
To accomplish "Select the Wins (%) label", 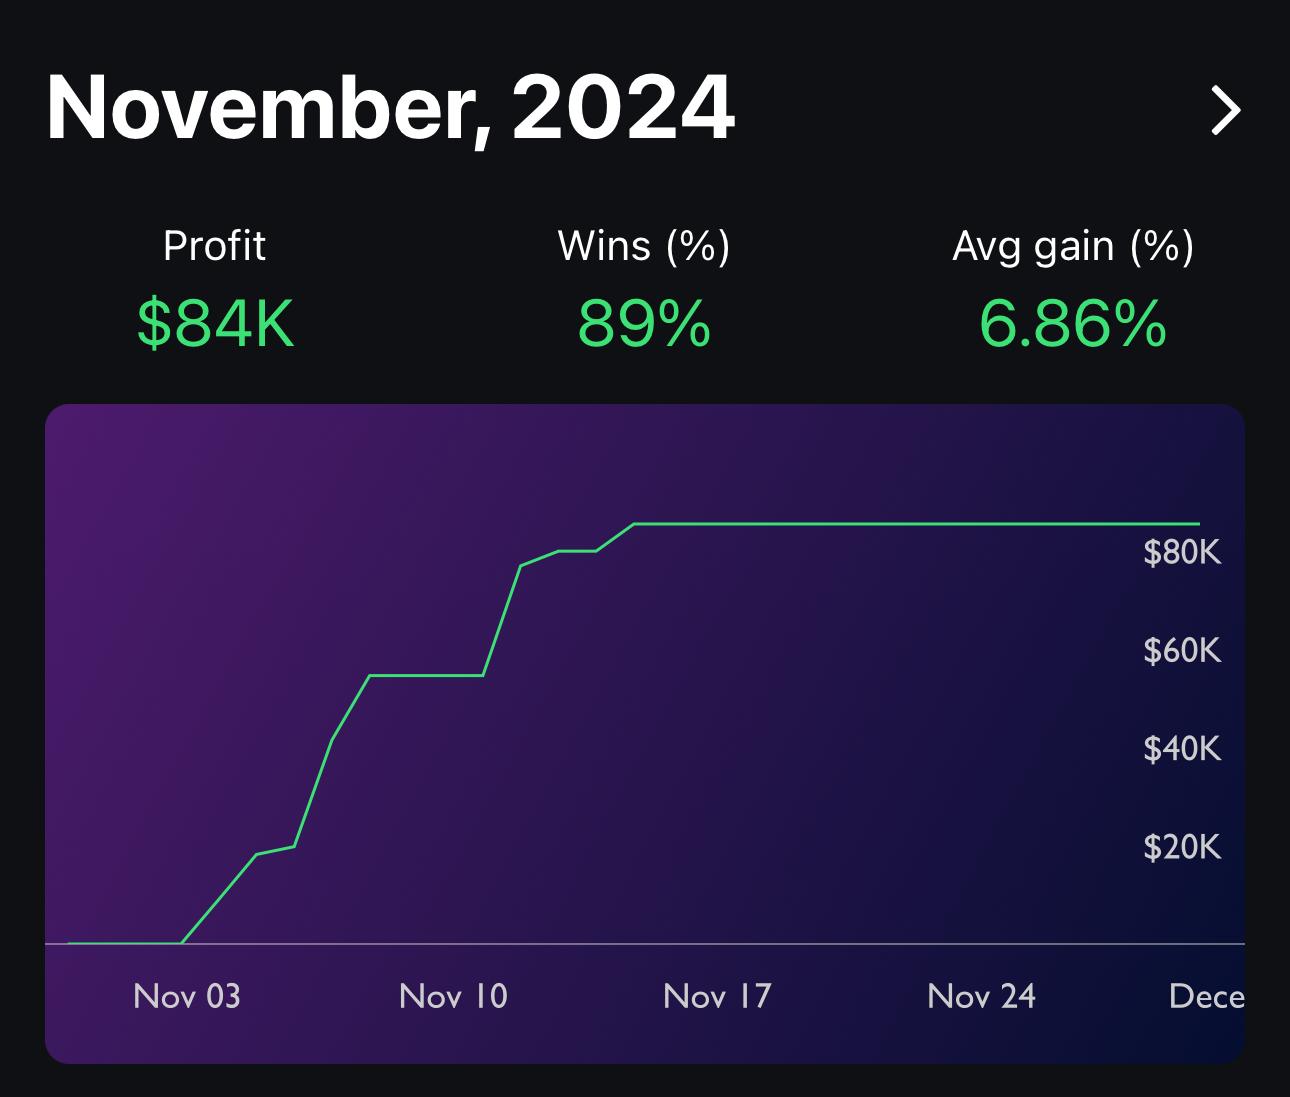I will tap(644, 246).
